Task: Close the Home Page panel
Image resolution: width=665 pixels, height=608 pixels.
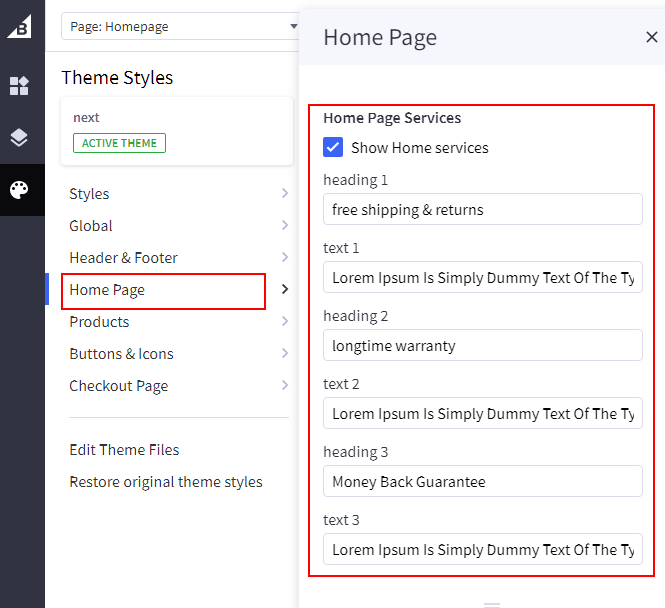Action: (x=651, y=38)
